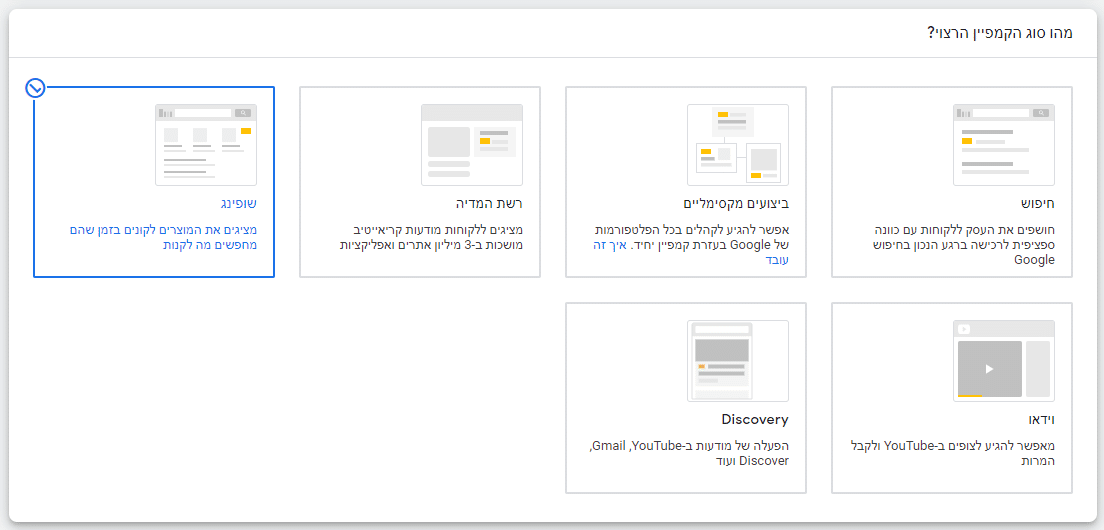Click the Discovery description 'הפעלה של מודעות ב-YouTube'
Image resolution: width=1104 pixels, height=530 pixels.
(x=689, y=454)
